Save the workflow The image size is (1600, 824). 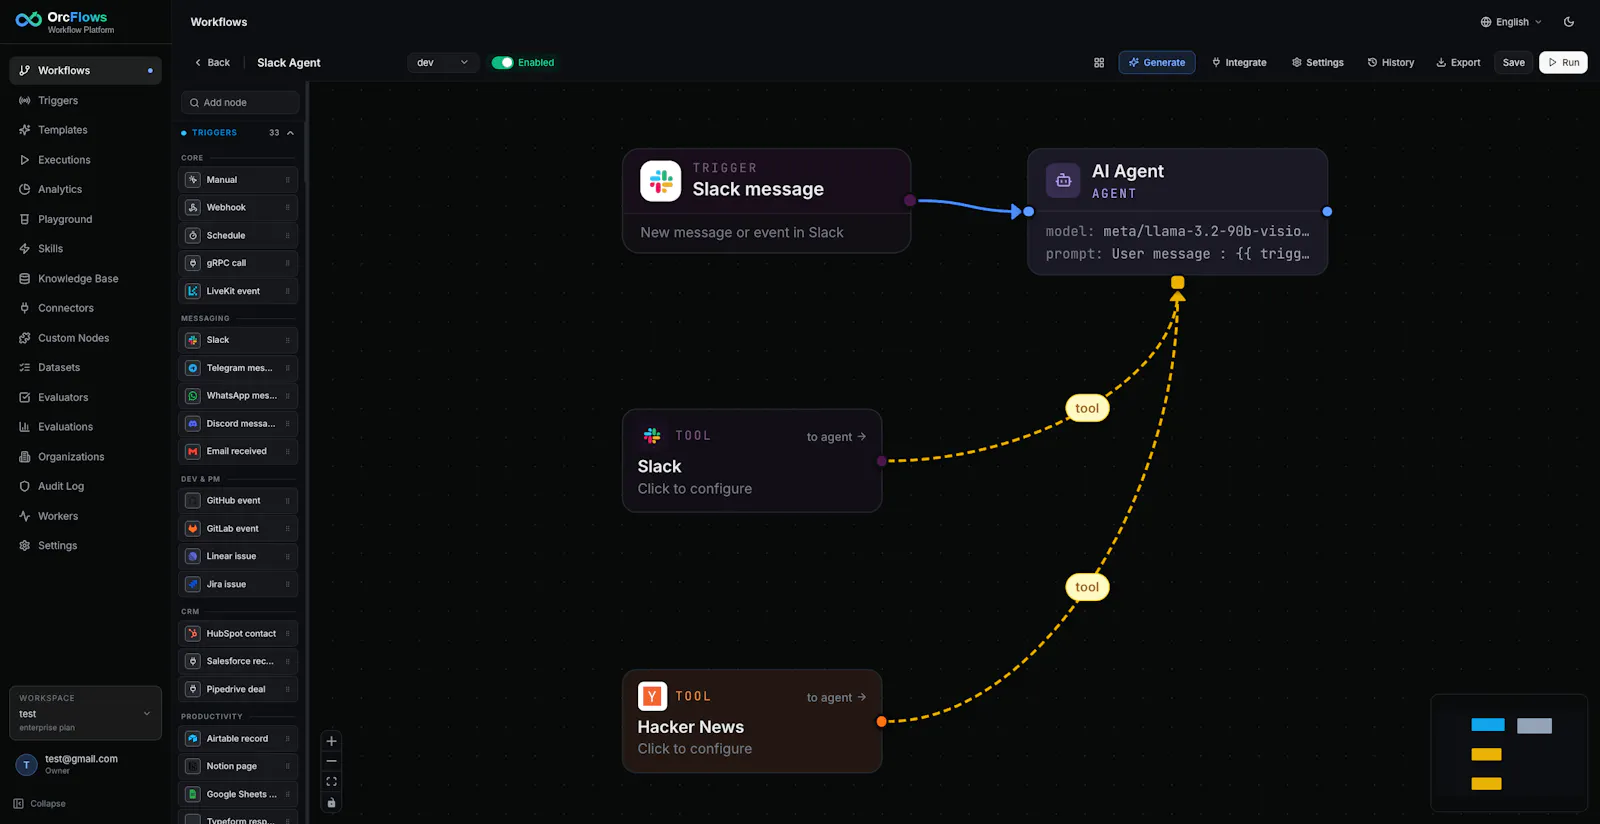(x=1514, y=62)
